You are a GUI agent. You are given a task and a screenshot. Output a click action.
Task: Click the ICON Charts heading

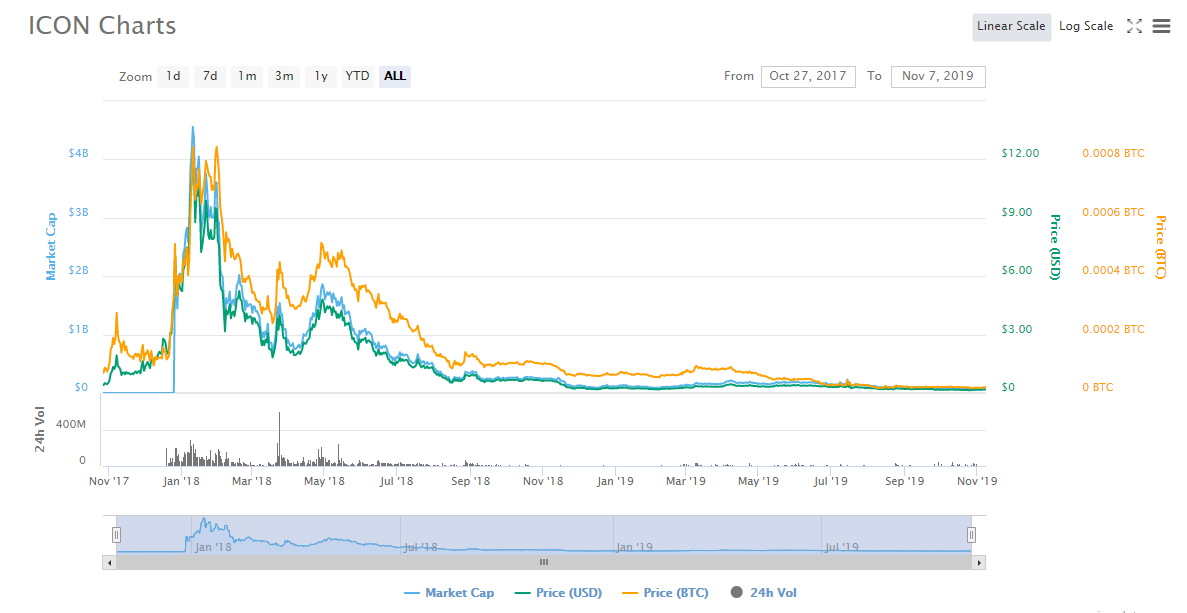[102, 26]
